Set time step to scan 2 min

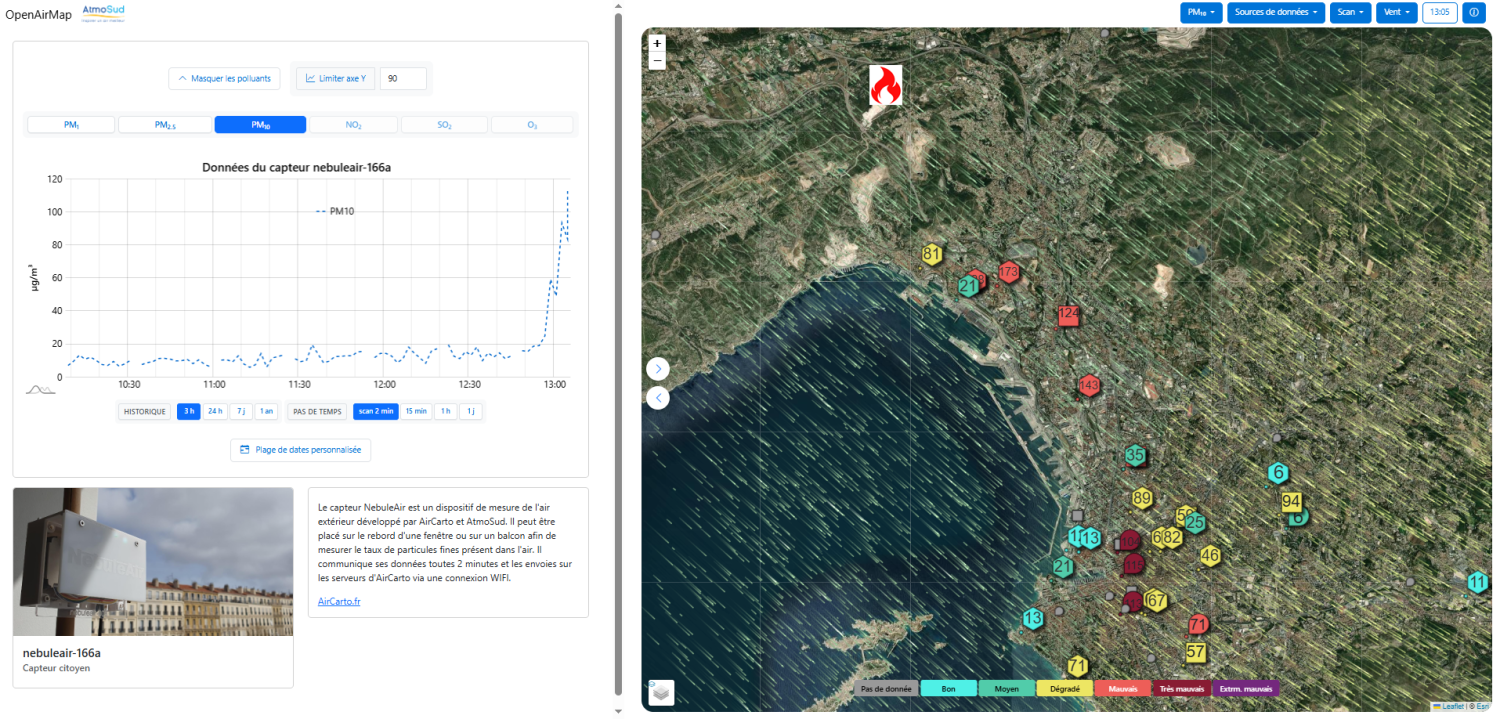376,411
